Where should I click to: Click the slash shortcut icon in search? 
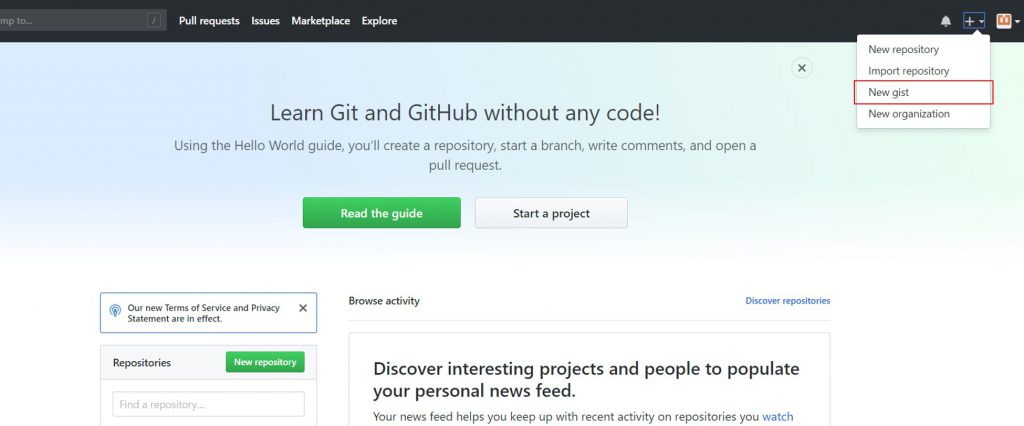click(x=154, y=20)
